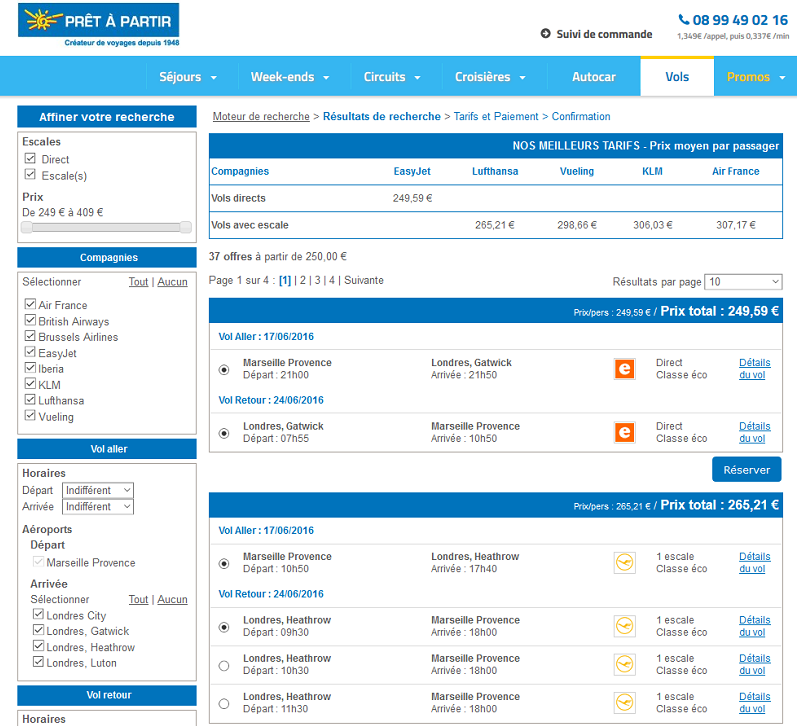Click Lufthansa logo on 09h30 return flight
The image size is (797, 726).
(x=624, y=626)
